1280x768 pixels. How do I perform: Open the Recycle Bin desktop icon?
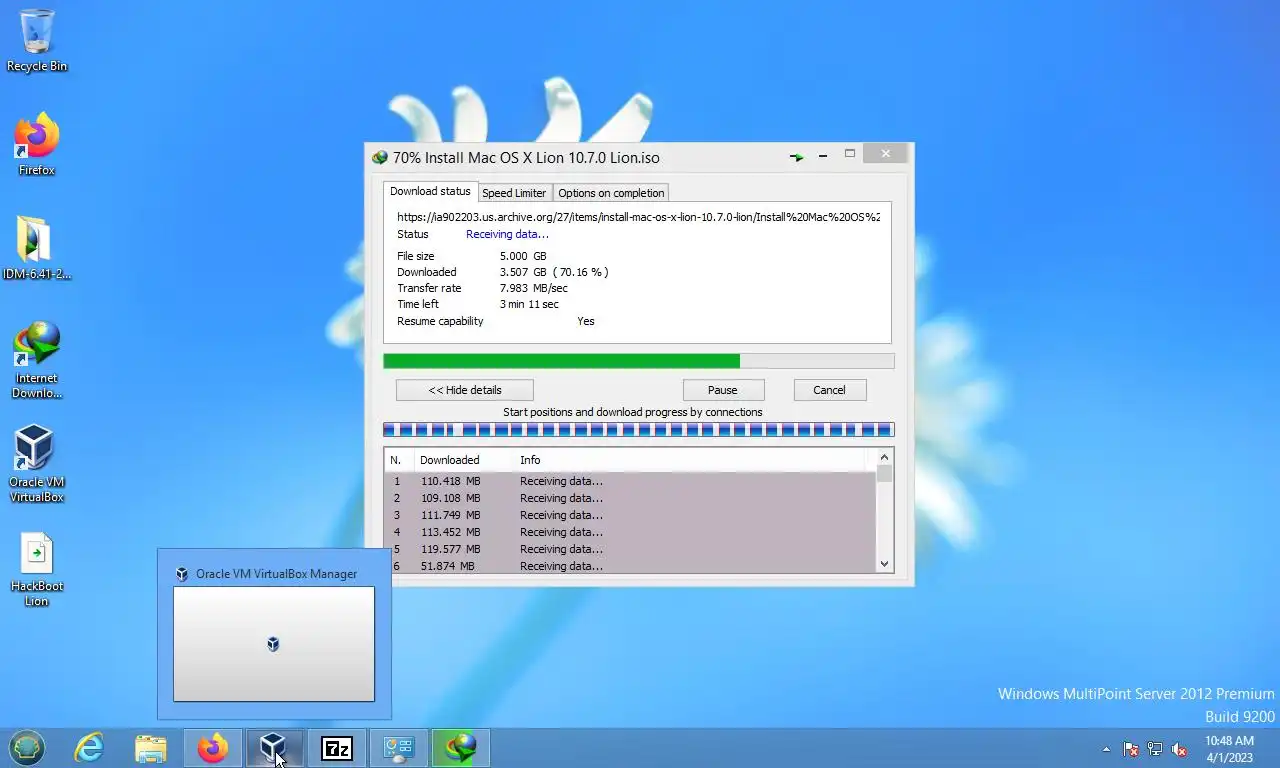[x=37, y=40]
